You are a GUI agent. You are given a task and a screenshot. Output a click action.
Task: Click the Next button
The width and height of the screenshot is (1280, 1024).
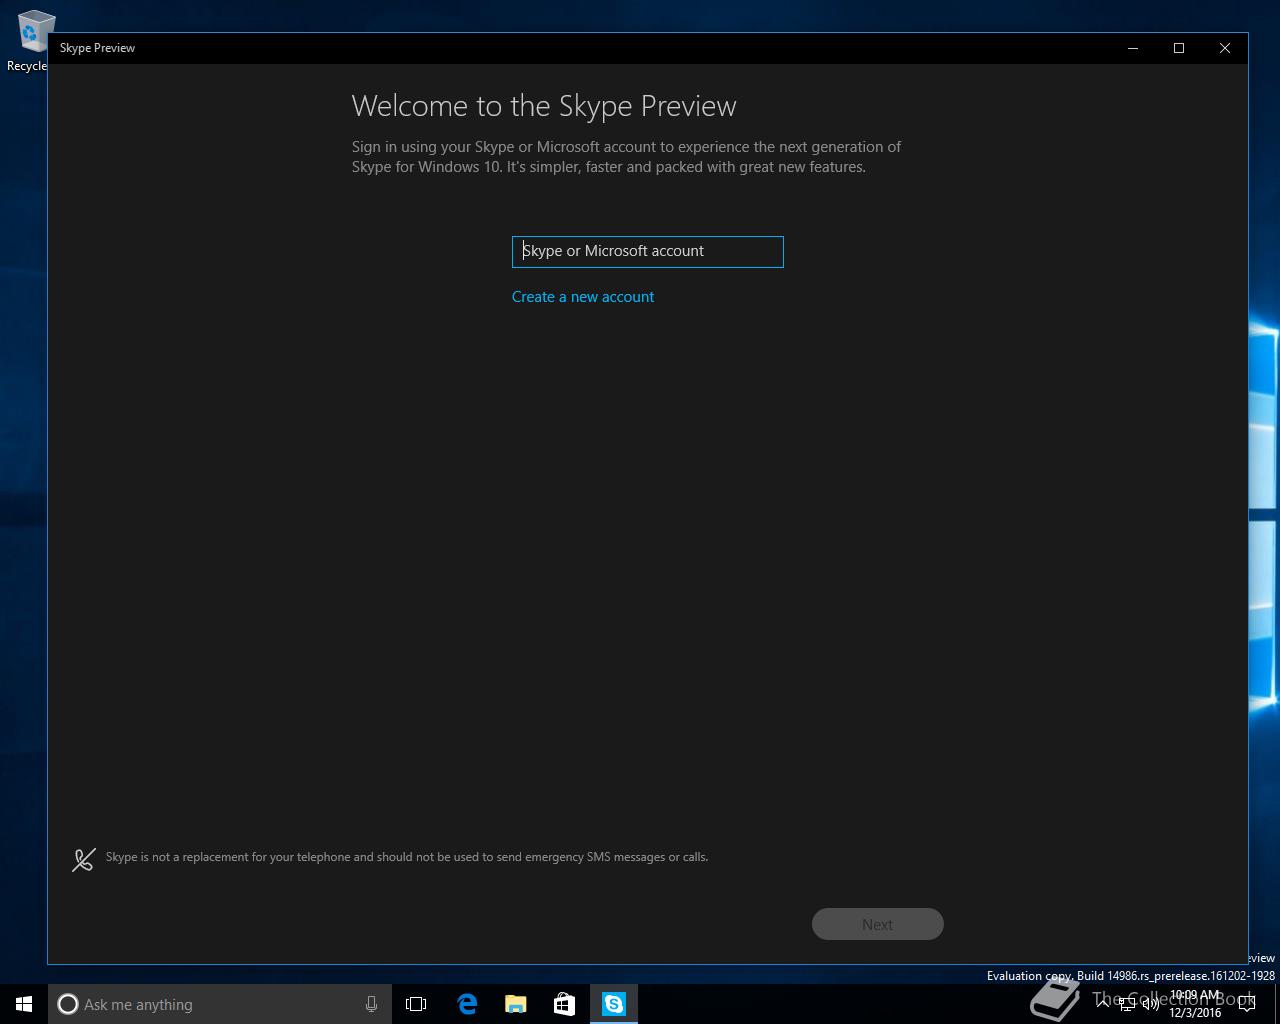(877, 924)
